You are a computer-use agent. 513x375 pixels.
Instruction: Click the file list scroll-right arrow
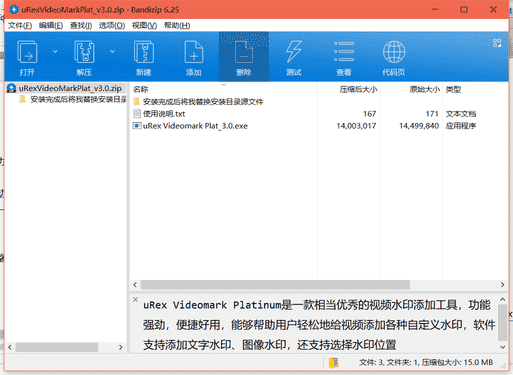tap(502, 285)
